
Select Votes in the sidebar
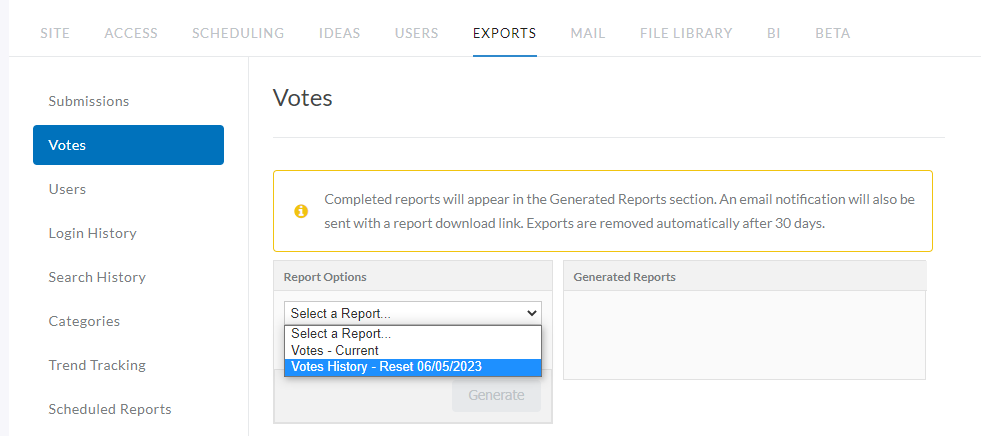point(128,145)
